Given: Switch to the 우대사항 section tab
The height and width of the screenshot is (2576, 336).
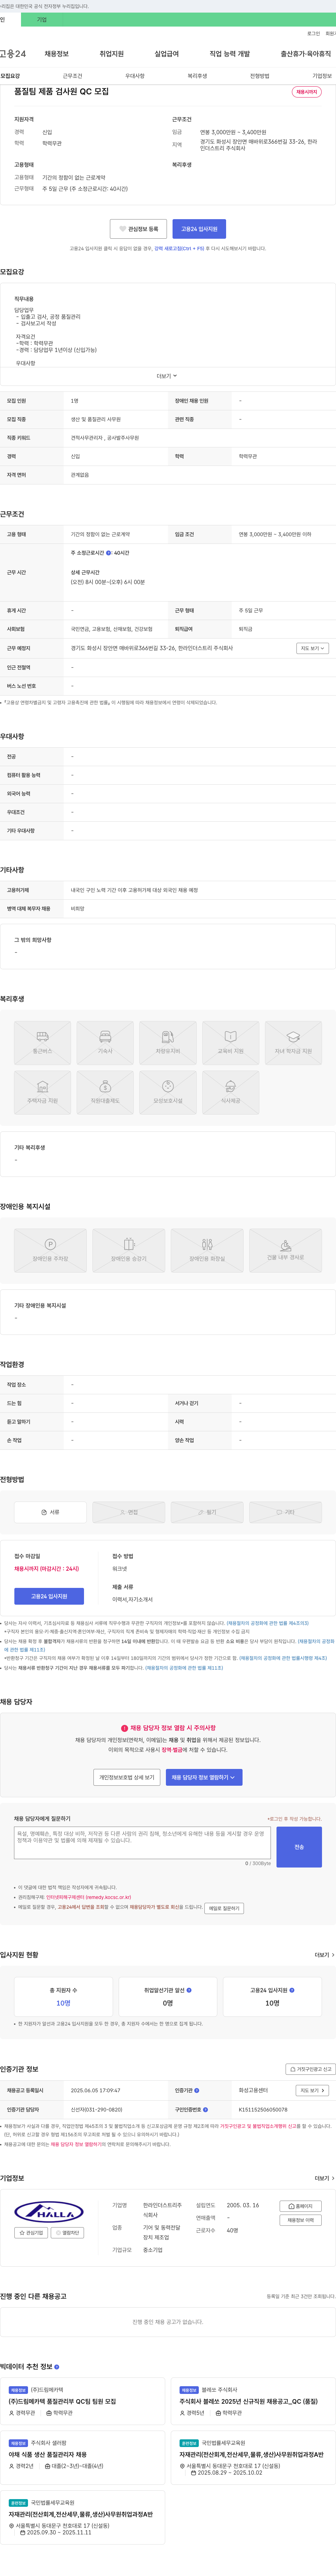Looking at the screenshot, I should [135, 76].
